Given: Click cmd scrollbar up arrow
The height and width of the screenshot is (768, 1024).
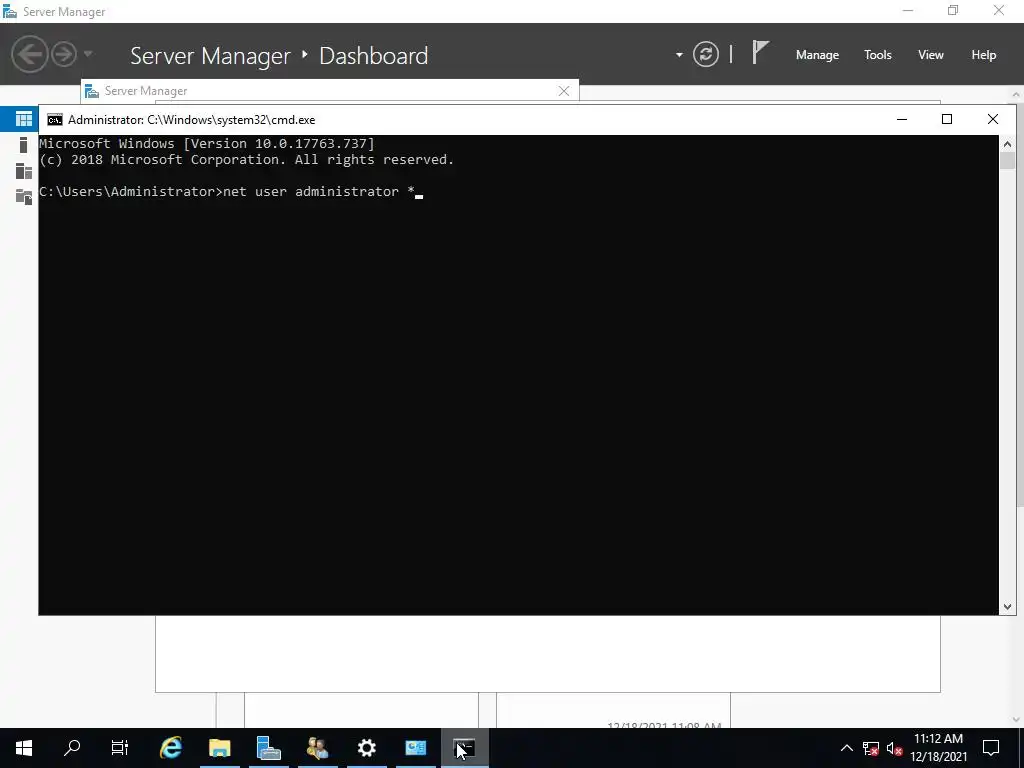Looking at the screenshot, I should [x=1007, y=144].
